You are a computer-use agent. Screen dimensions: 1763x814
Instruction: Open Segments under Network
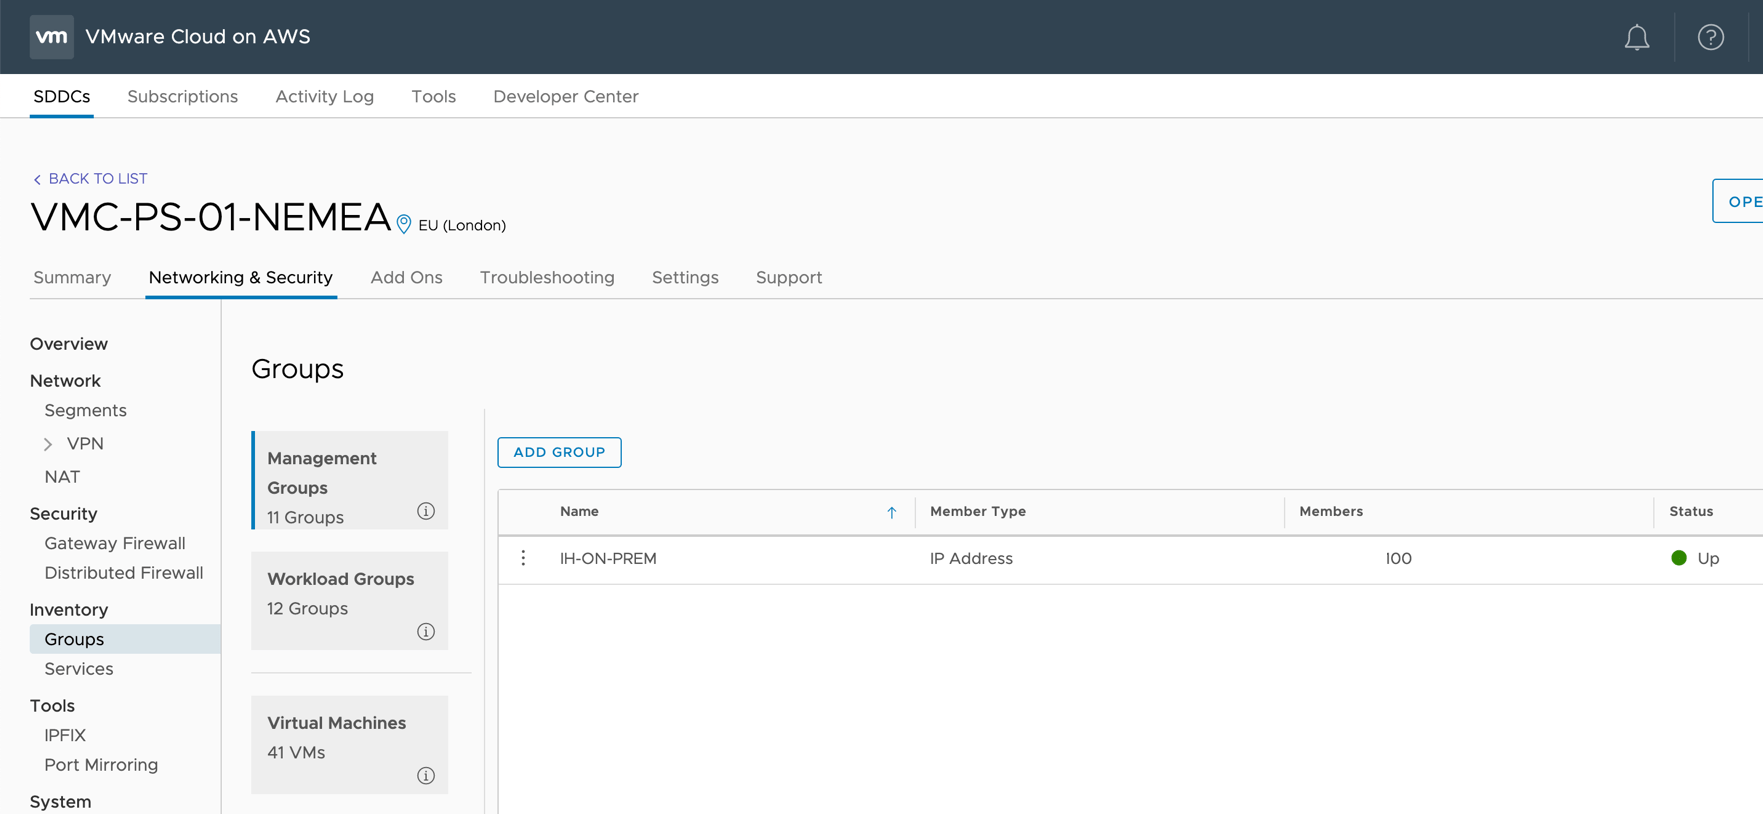click(x=85, y=410)
